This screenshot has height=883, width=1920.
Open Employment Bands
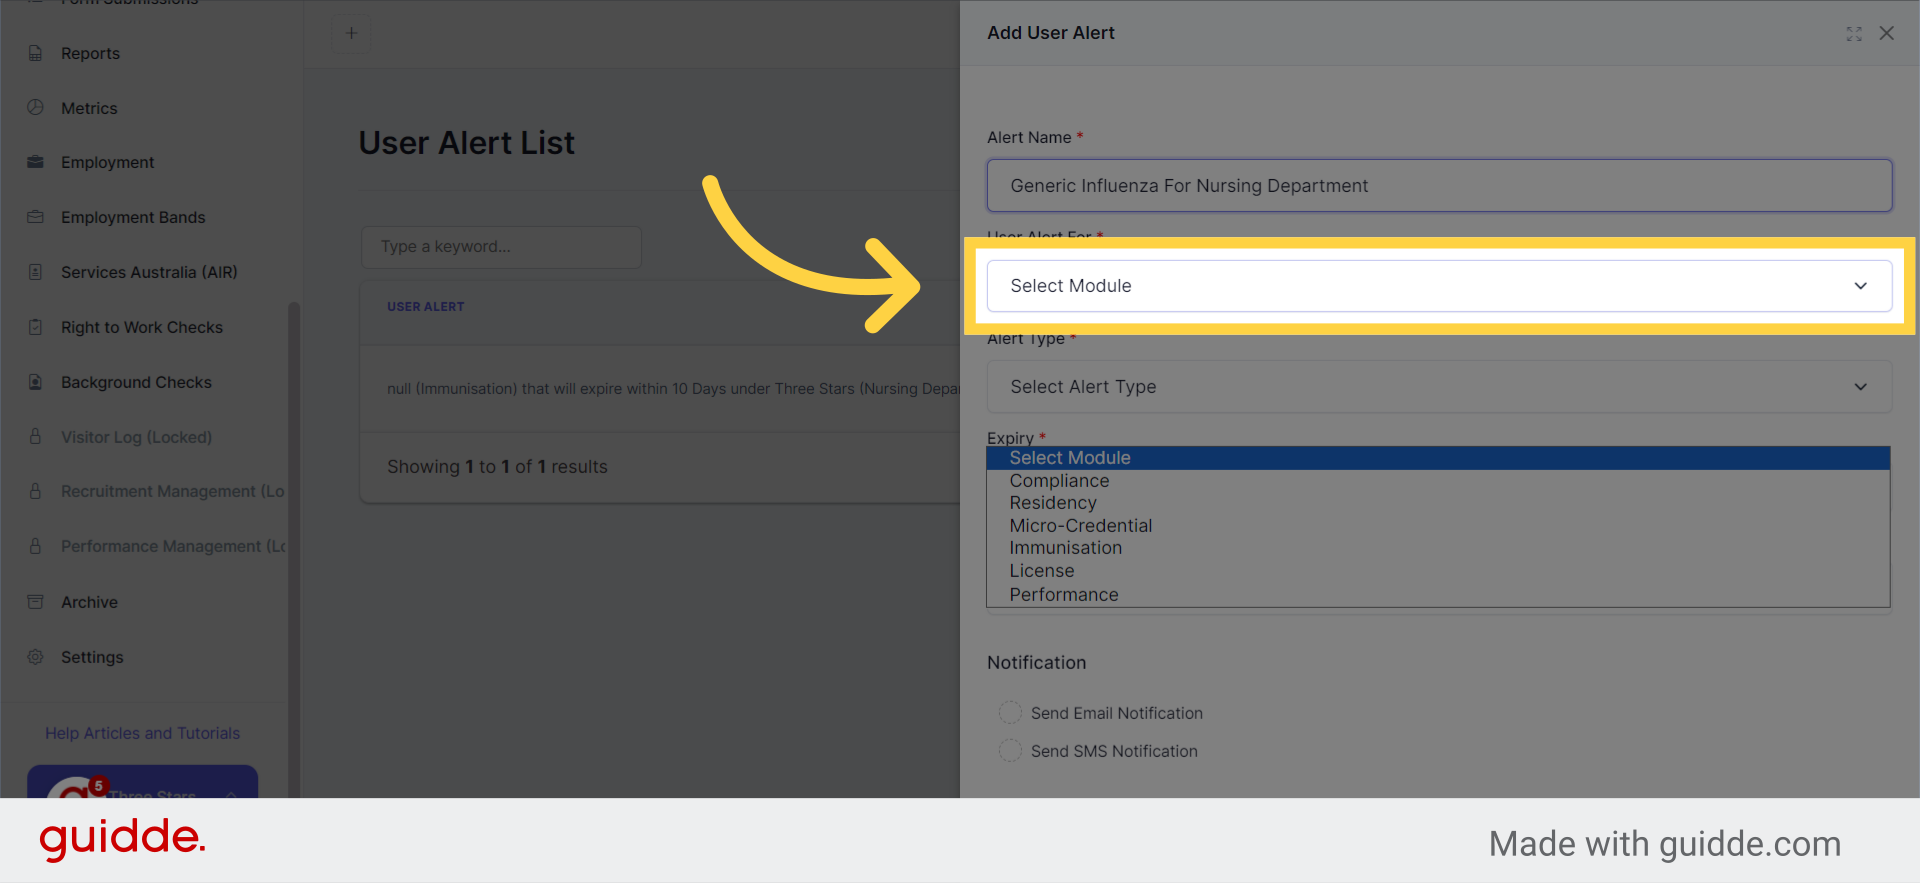point(133,217)
